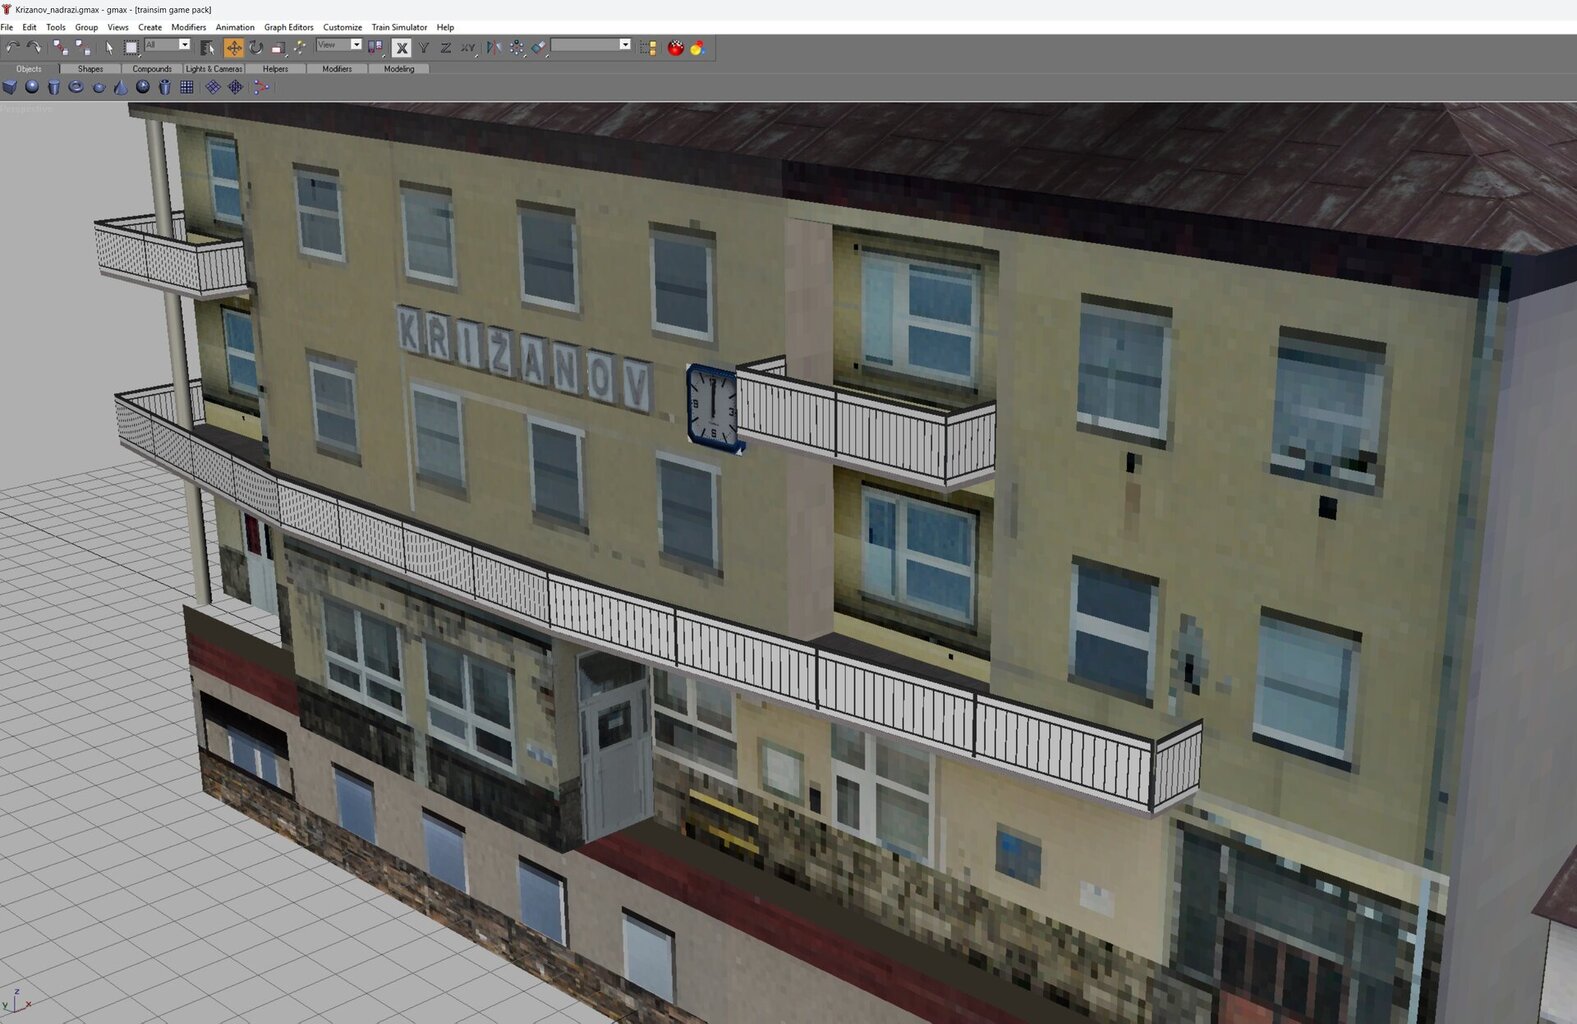Toggle Restrict to Z axis constraint
This screenshot has width=1577, height=1024.
[445, 47]
